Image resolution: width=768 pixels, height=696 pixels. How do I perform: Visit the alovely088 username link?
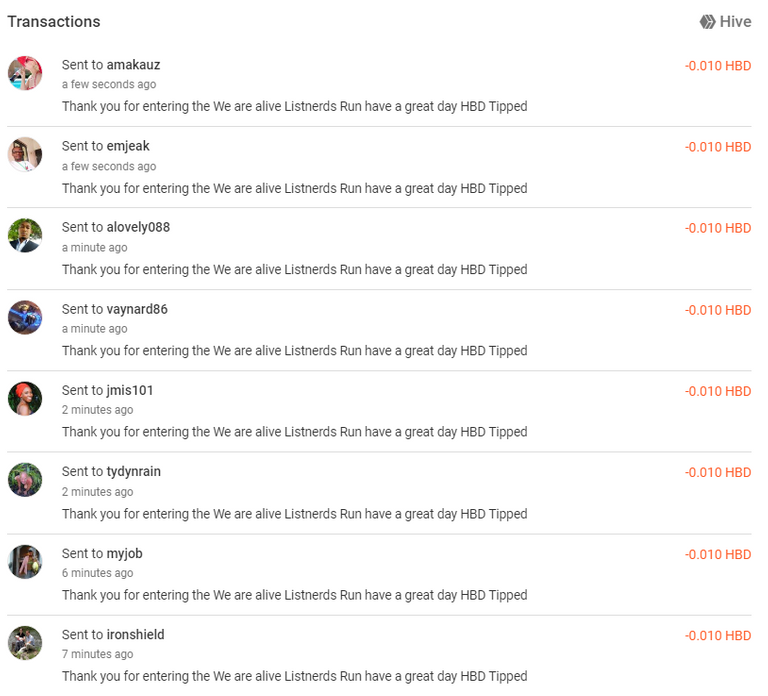click(x=138, y=227)
